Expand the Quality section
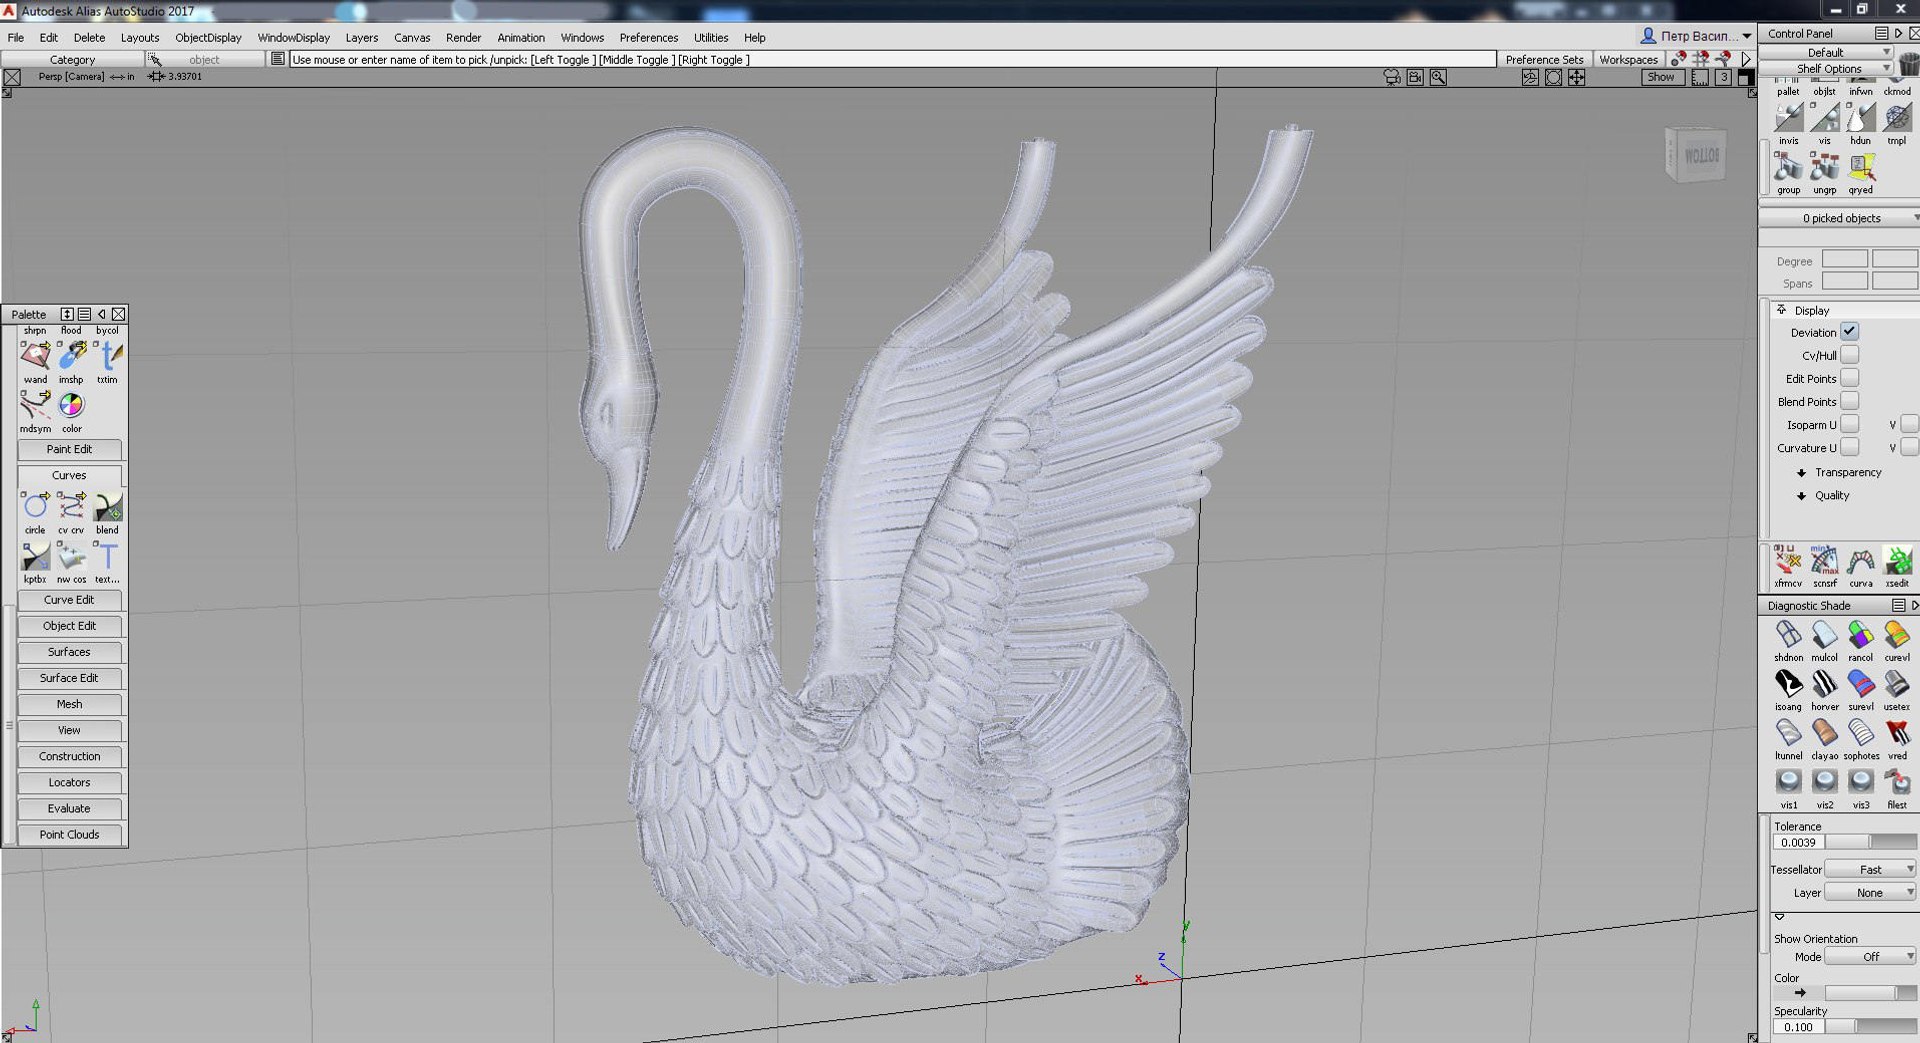This screenshot has height=1043, width=1920. point(1802,495)
